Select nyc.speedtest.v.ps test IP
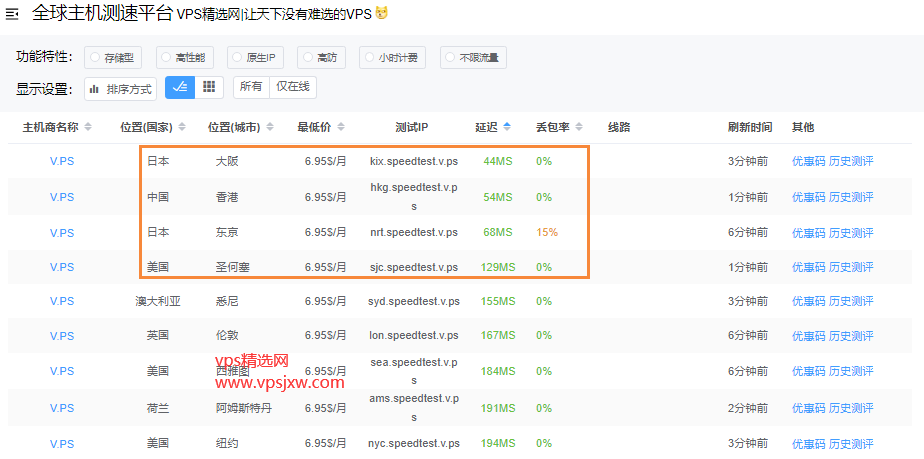 click(x=414, y=444)
